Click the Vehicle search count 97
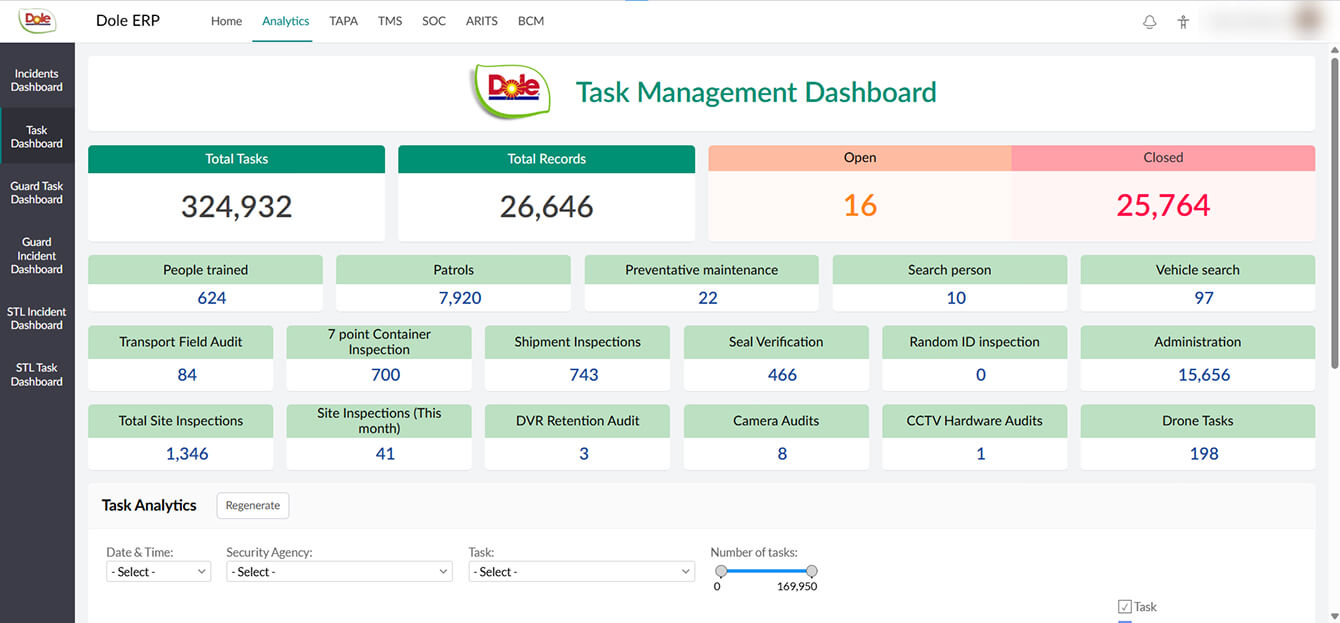The image size is (1340, 623). [x=1204, y=297]
